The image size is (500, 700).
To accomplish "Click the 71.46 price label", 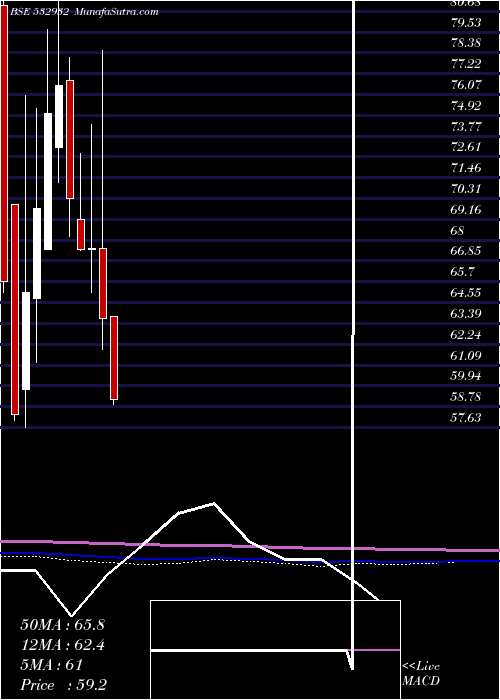I will (467, 168).
